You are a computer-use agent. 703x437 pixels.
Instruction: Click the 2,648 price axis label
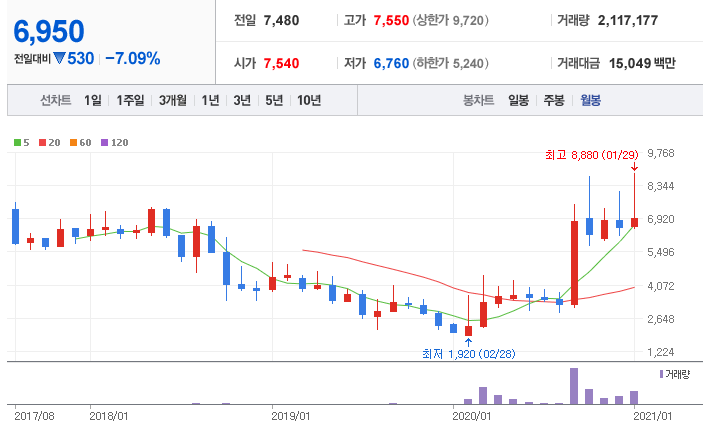pos(661,319)
